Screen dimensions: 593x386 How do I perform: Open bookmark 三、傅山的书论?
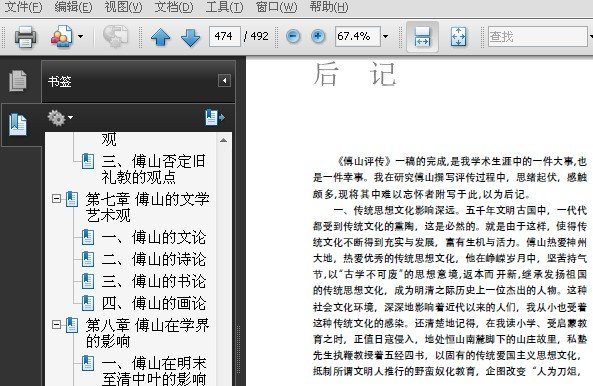tap(154, 281)
